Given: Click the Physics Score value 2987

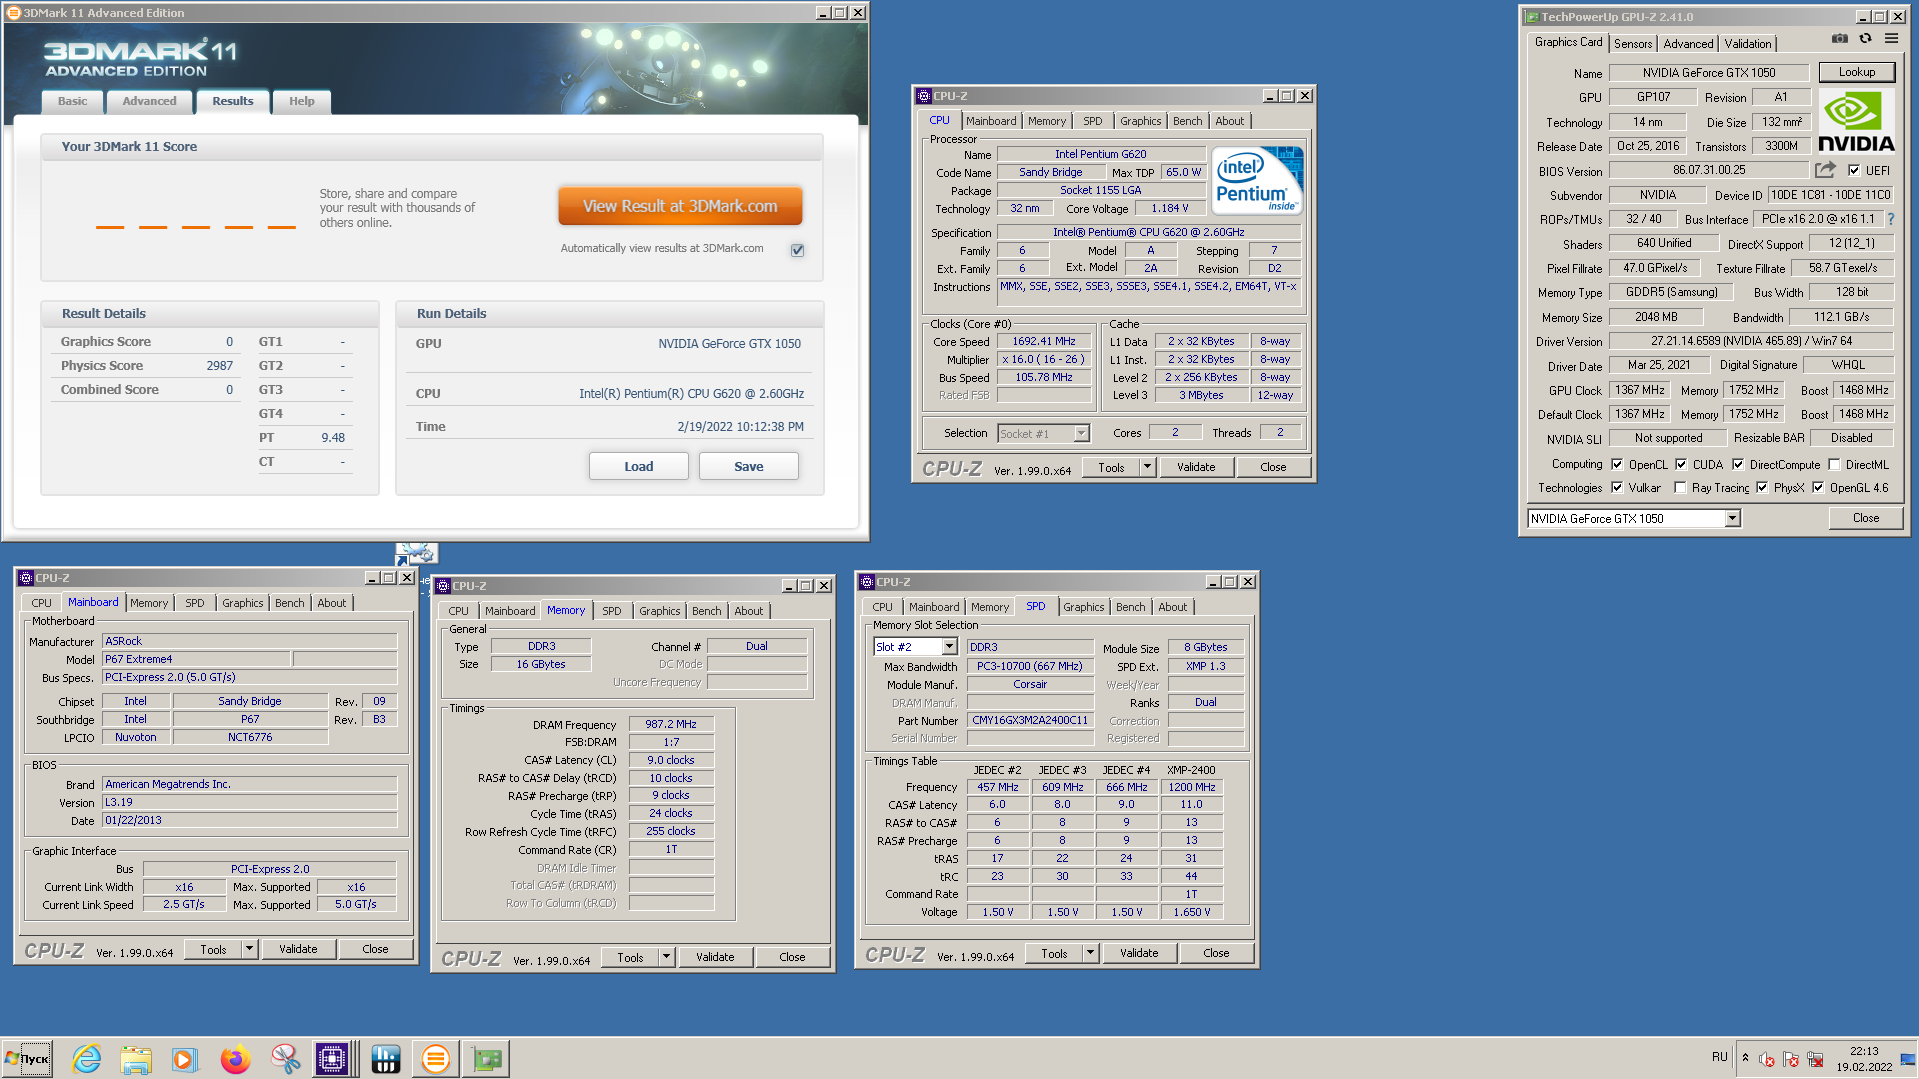Looking at the screenshot, I should 219,366.
